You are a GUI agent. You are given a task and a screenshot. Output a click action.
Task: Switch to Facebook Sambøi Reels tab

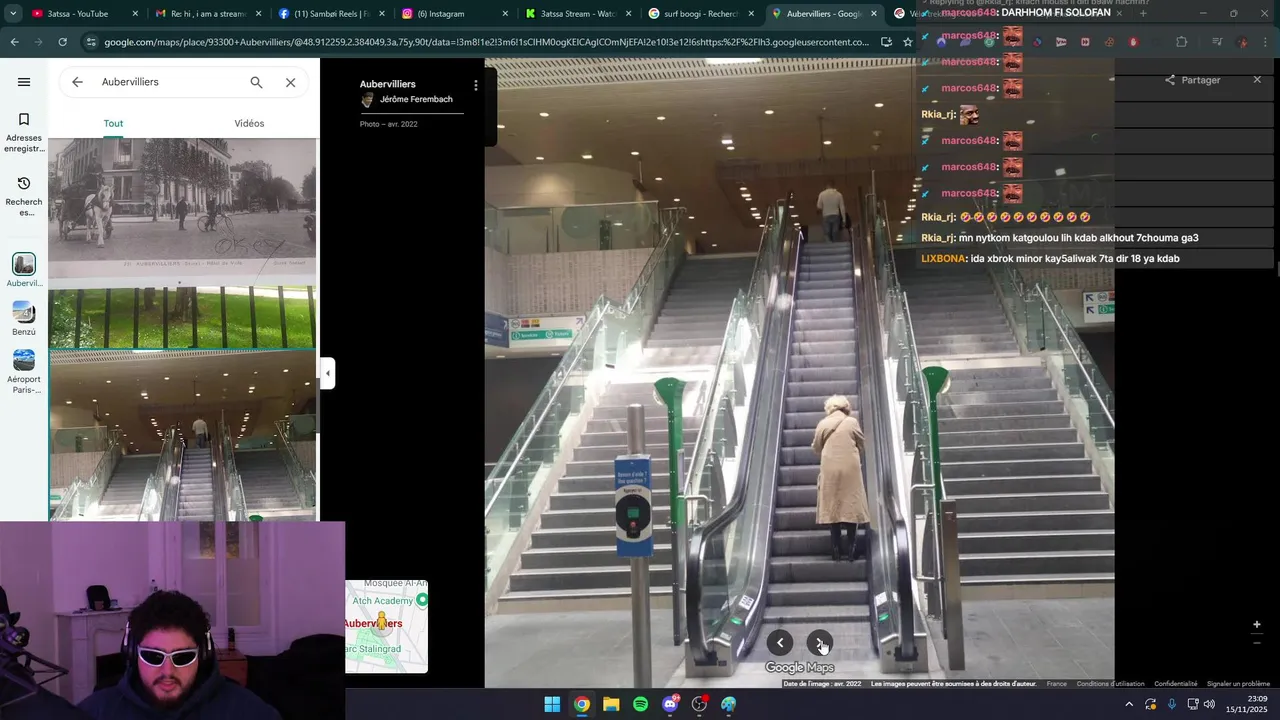tap(330, 14)
